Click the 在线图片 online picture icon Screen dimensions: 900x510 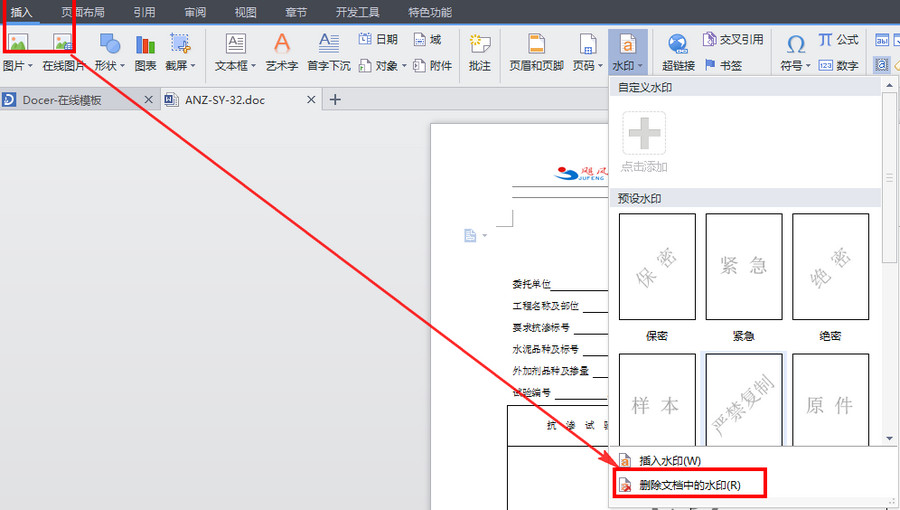tap(63, 44)
